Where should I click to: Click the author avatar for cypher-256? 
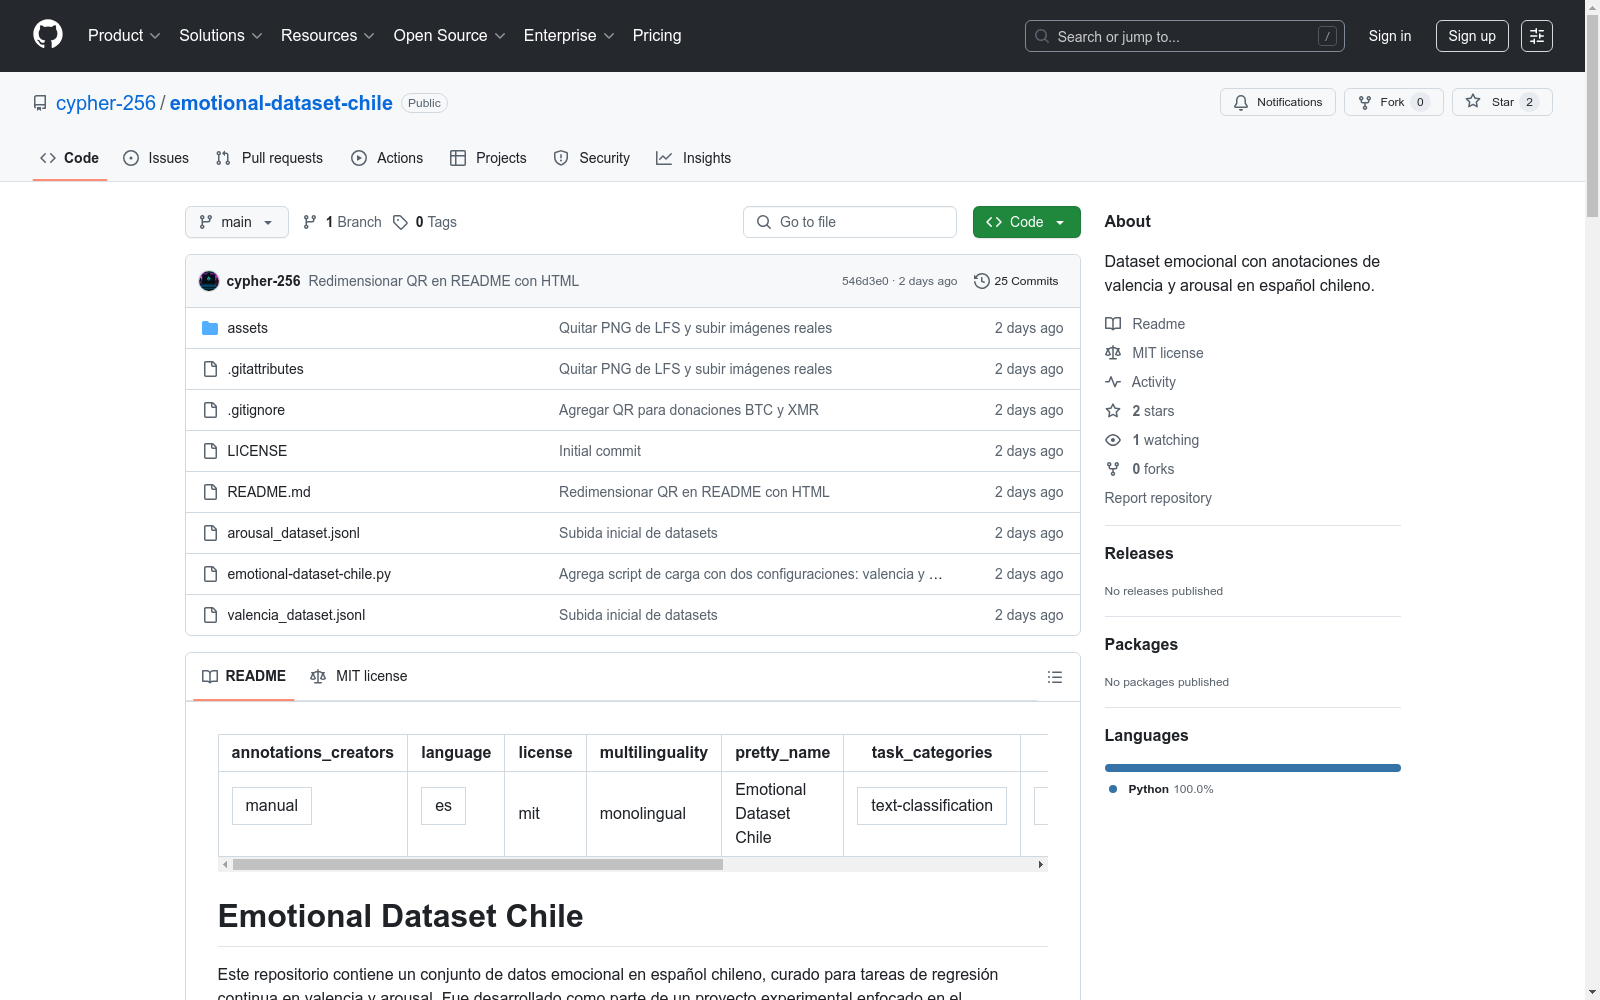209,281
